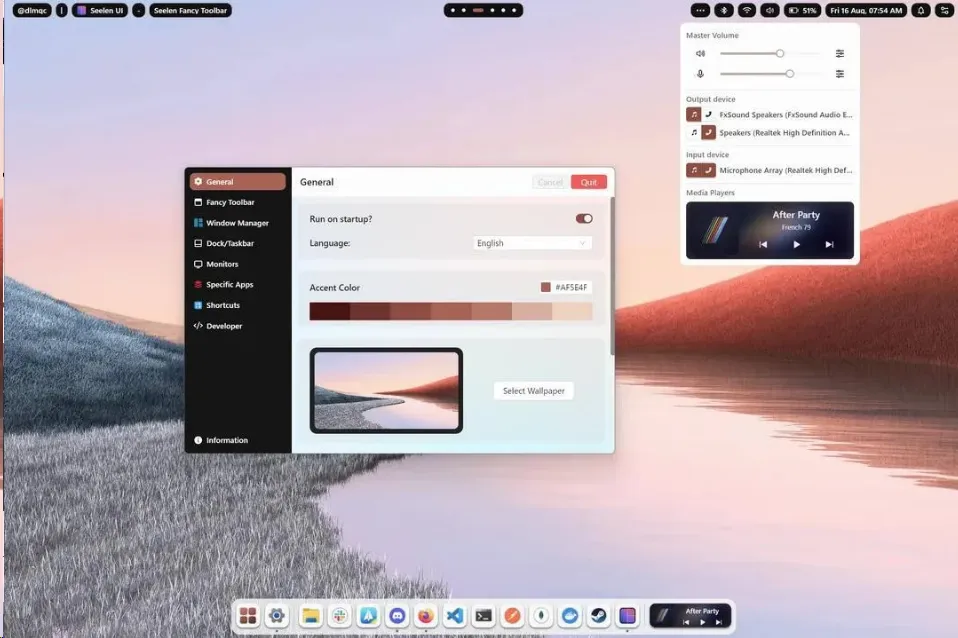Open the Specific Apps section
958x638 pixels.
point(237,285)
